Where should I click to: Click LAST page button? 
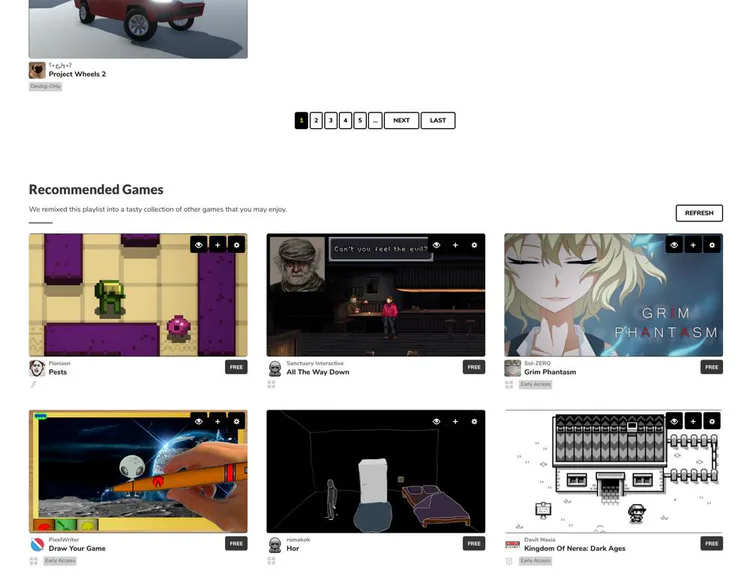438,120
